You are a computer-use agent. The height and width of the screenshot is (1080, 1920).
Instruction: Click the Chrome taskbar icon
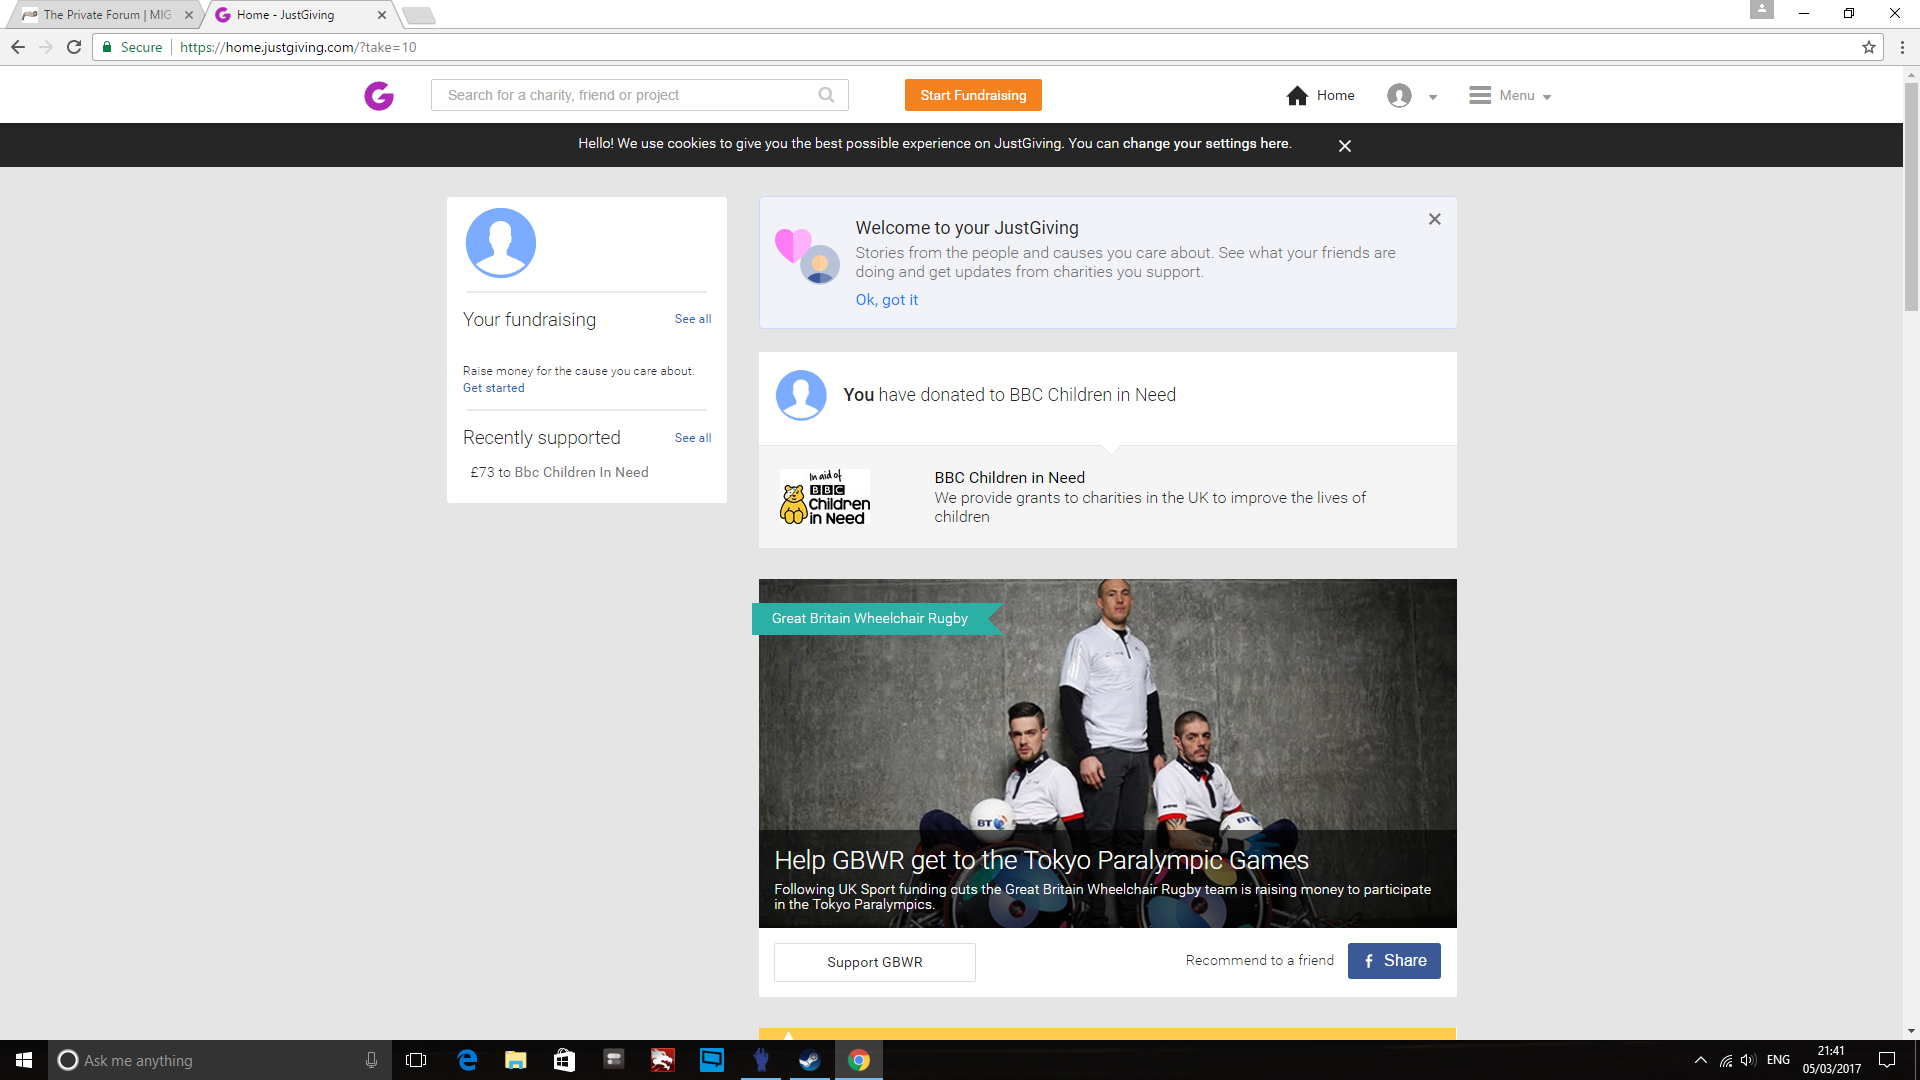pyautogui.click(x=859, y=1060)
